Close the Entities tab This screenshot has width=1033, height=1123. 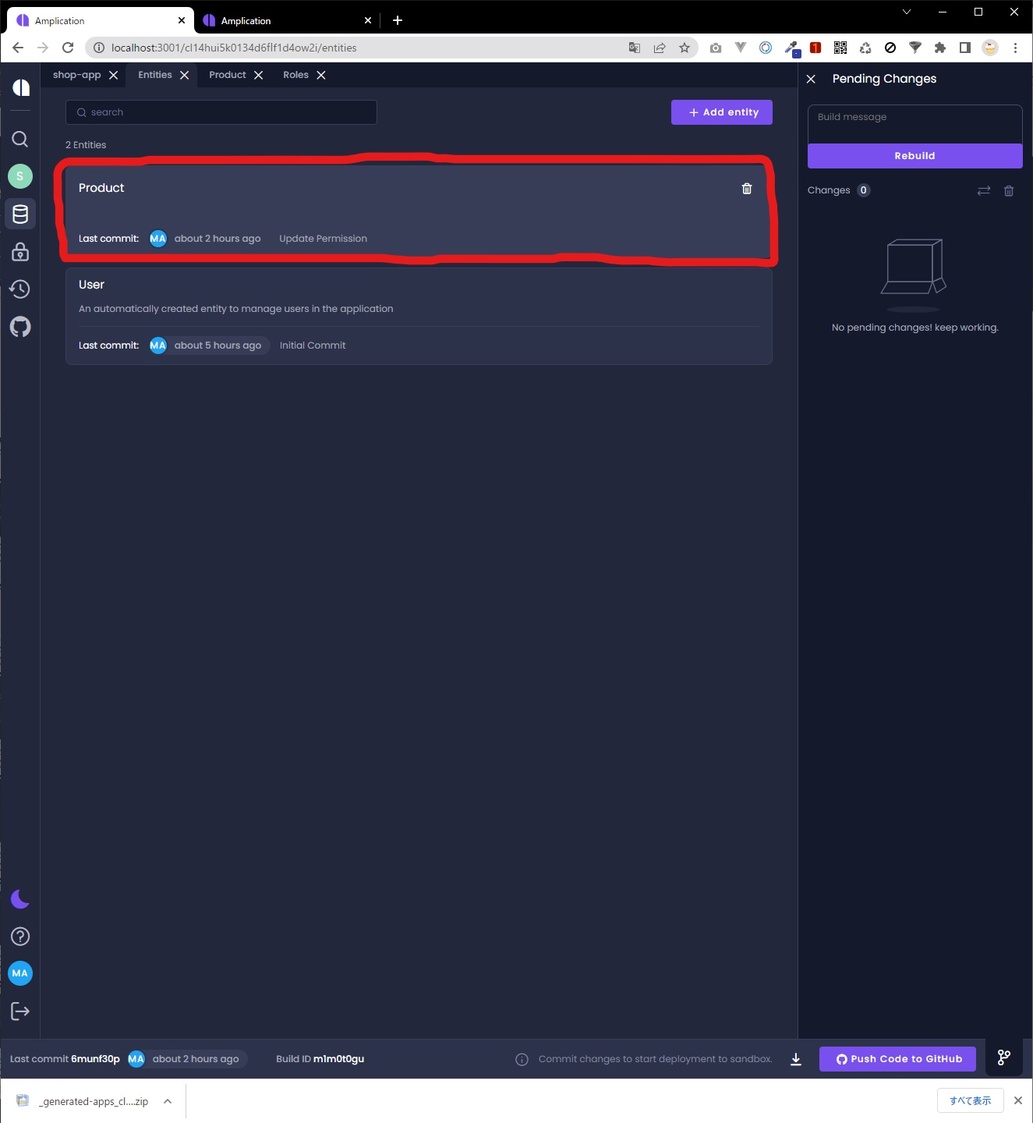tap(184, 75)
